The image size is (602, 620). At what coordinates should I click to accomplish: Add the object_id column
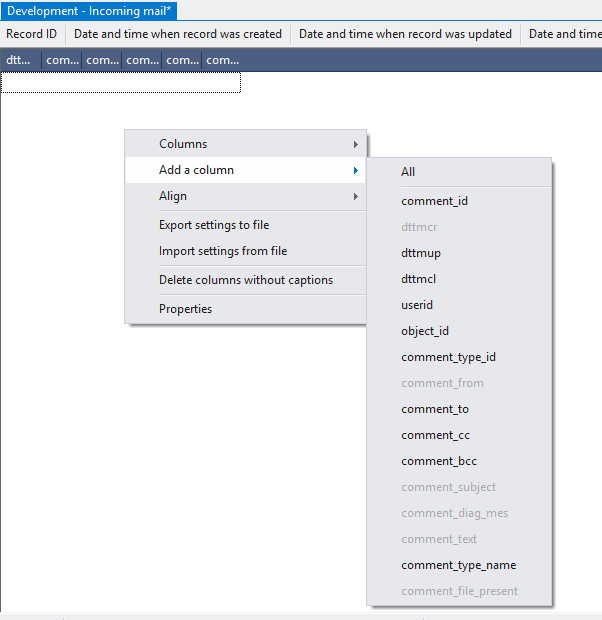click(425, 331)
